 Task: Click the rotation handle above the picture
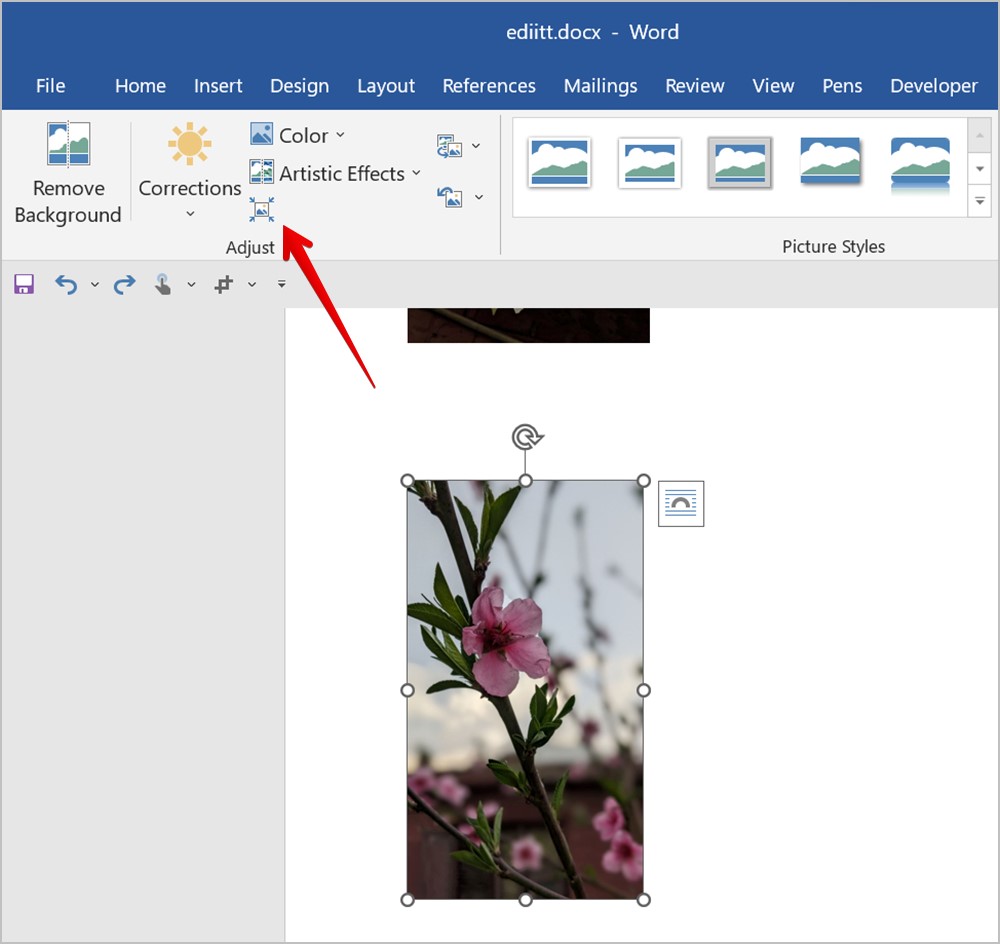tap(526, 437)
